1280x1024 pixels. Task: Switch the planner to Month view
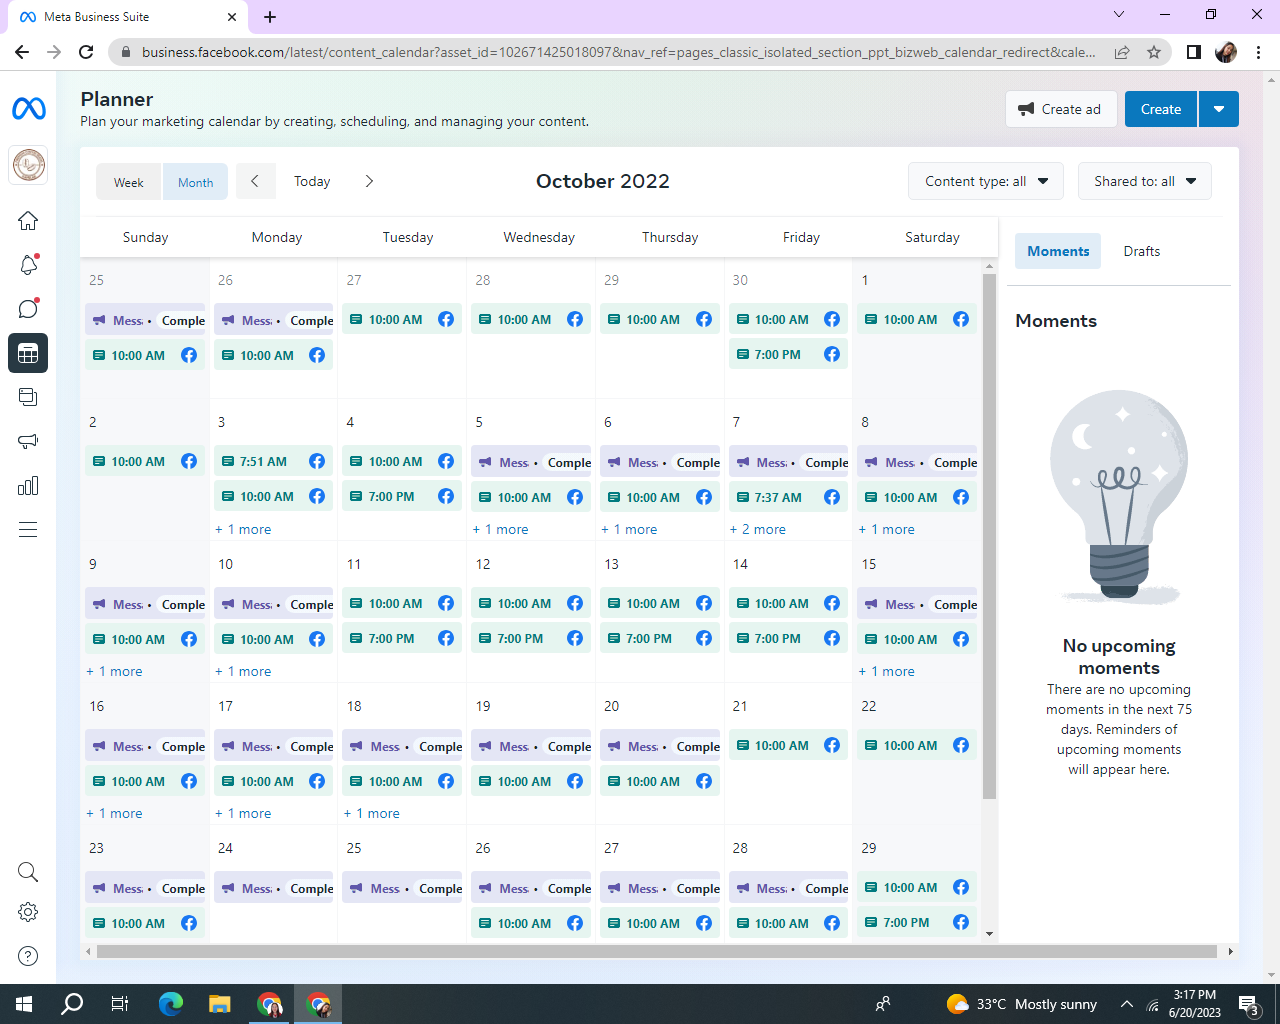196,182
